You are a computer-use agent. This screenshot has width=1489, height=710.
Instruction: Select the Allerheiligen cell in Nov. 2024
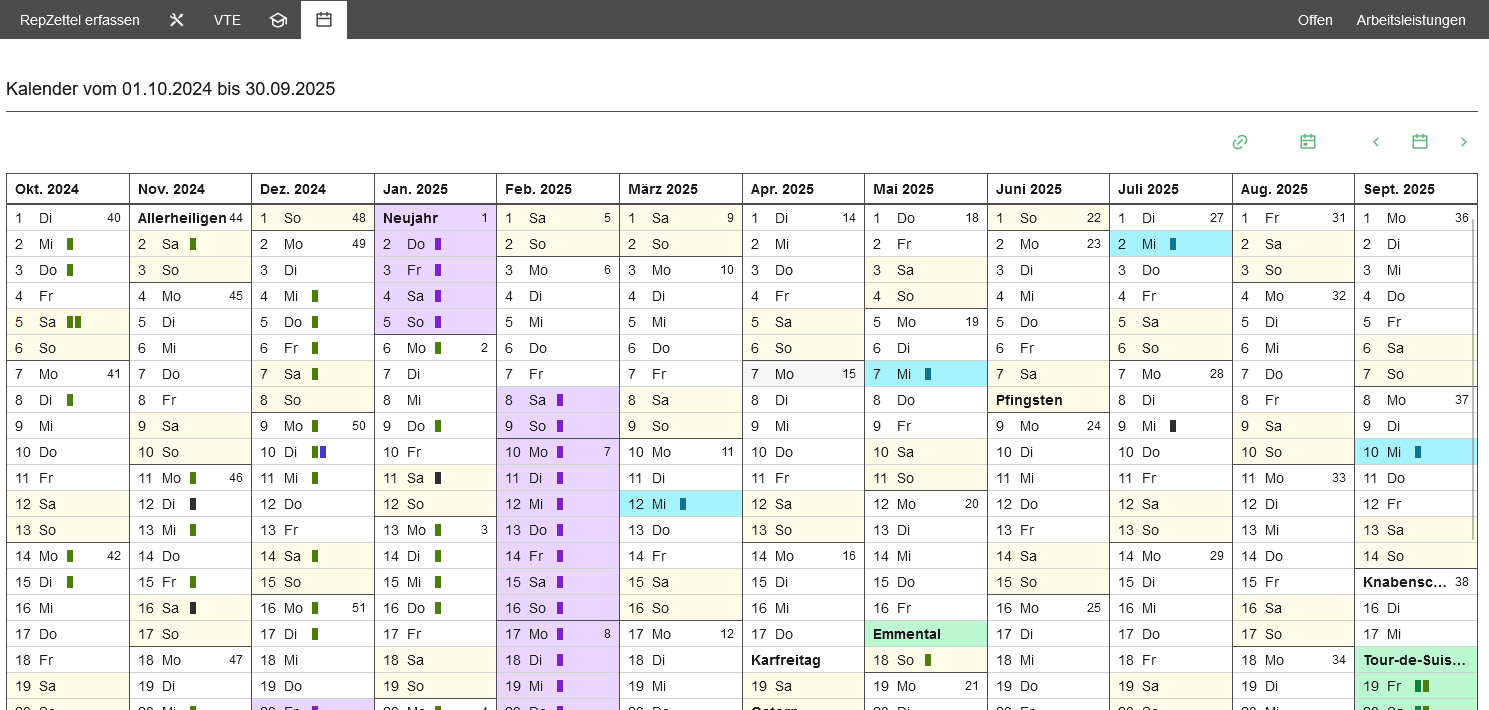coord(190,218)
